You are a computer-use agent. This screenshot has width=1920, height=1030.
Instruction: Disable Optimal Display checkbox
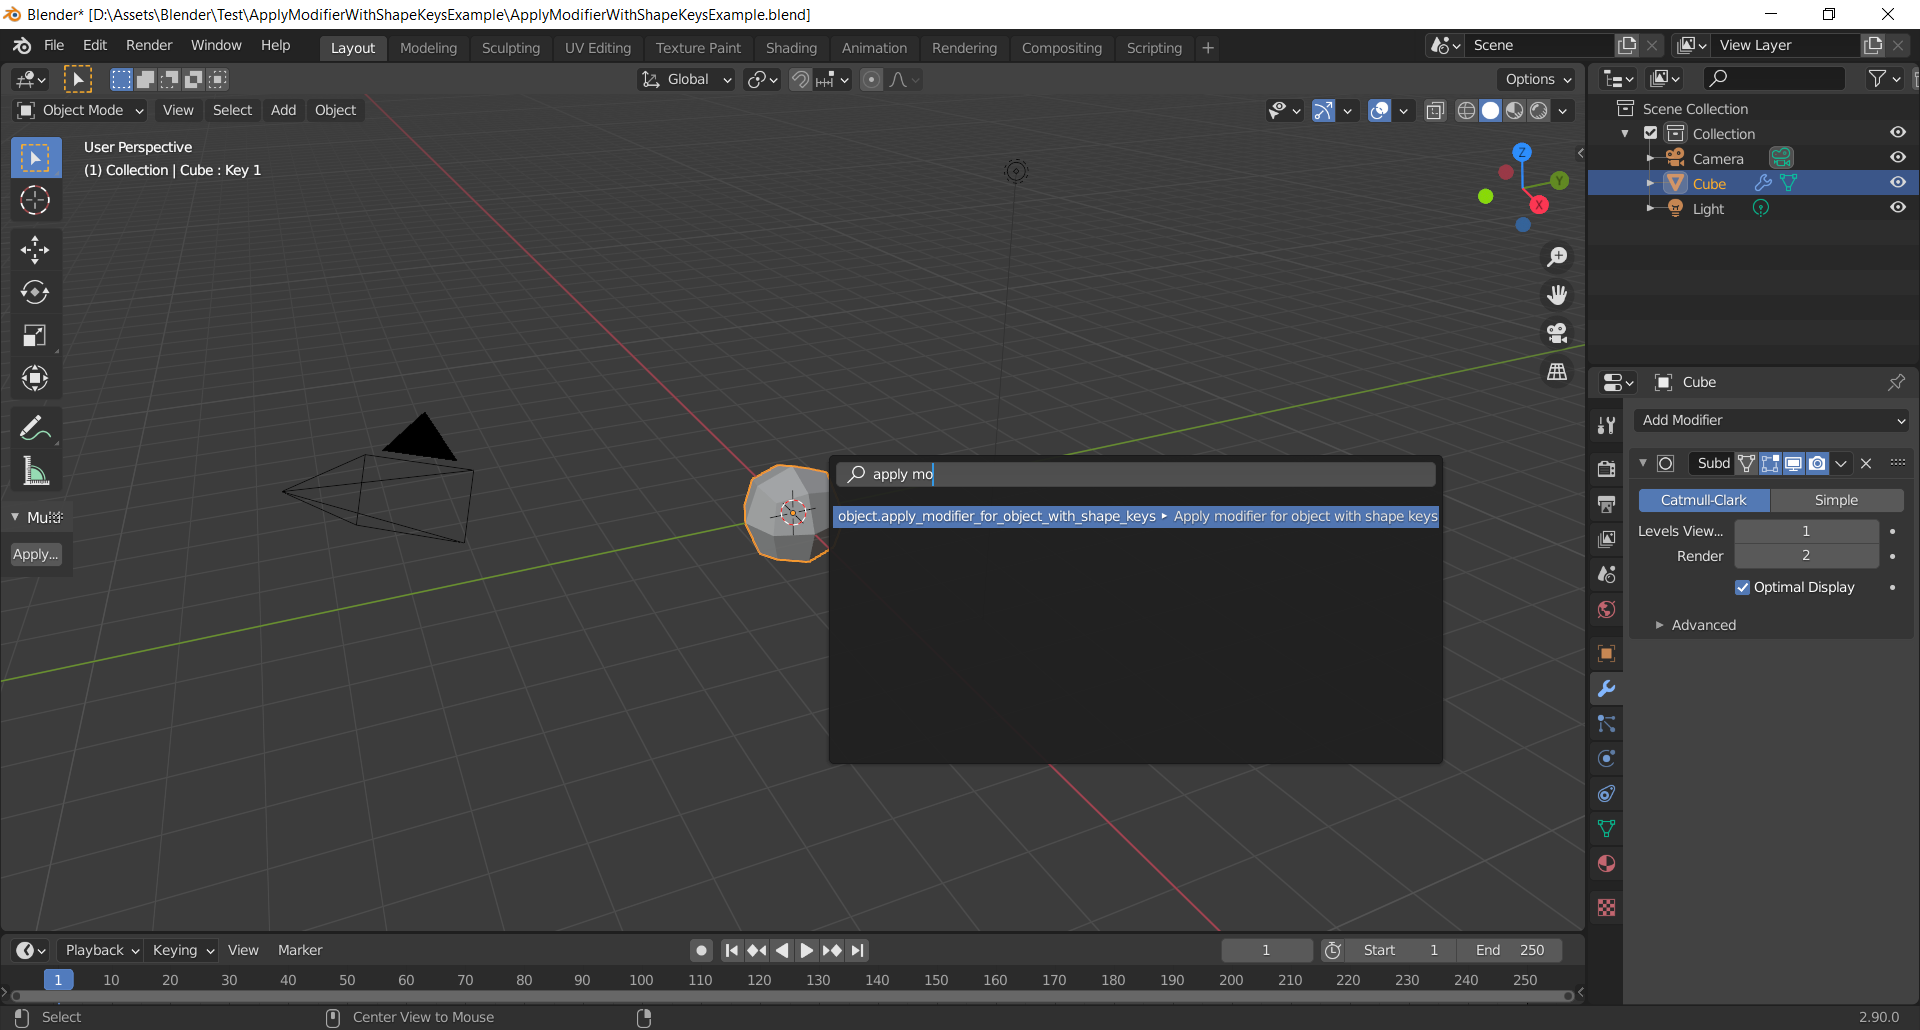coord(1743,587)
